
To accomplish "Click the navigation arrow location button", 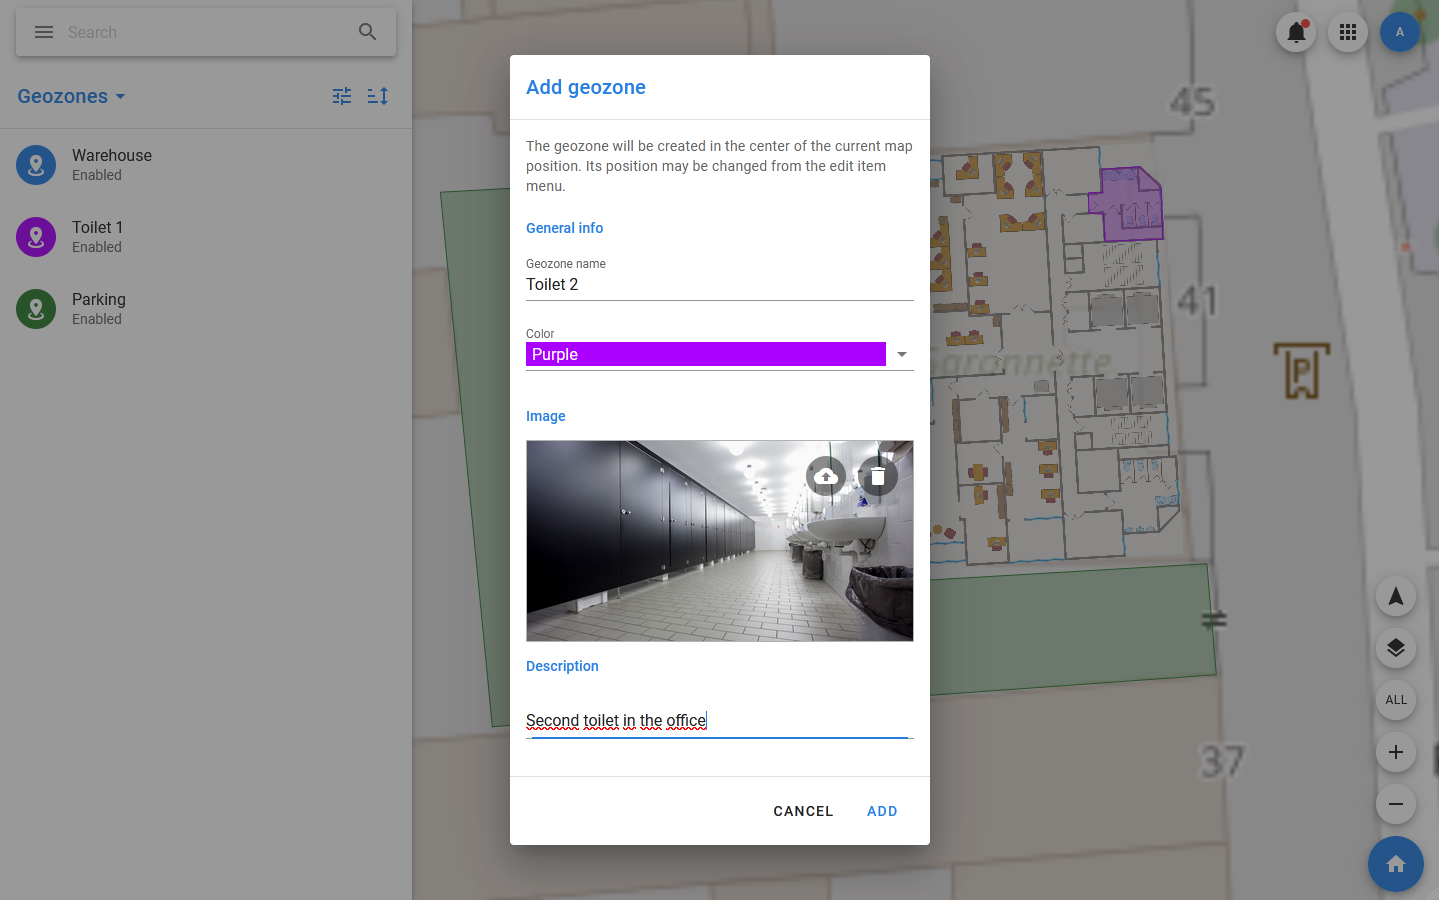I will pos(1395,597).
